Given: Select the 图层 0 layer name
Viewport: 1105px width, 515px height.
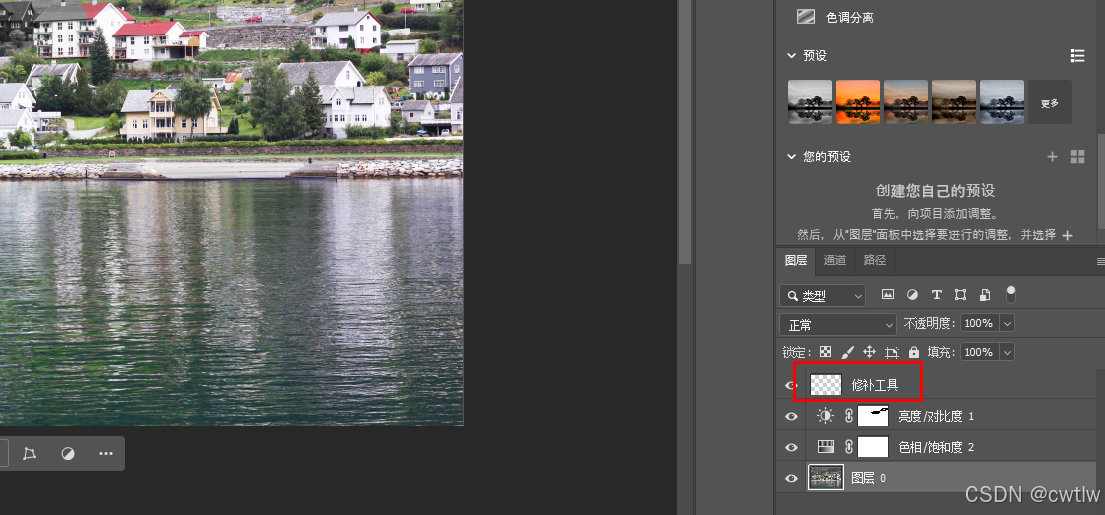Looking at the screenshot, I should click(x=869, y=478).
